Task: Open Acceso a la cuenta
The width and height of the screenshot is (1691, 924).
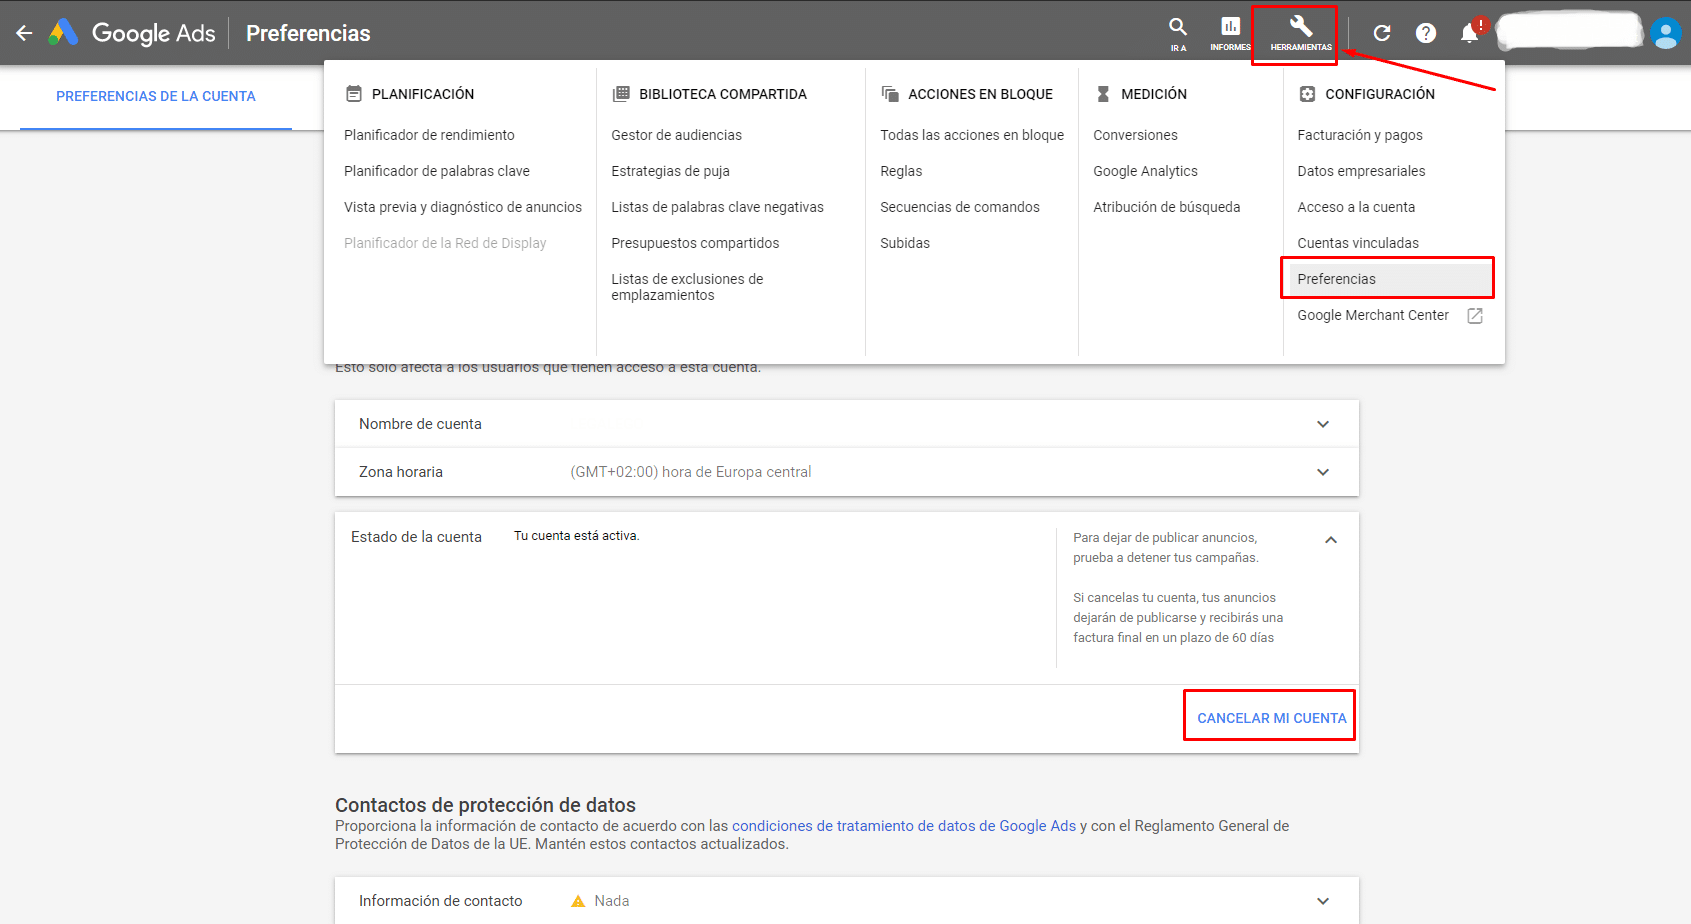Action: tap(1356, 207)
